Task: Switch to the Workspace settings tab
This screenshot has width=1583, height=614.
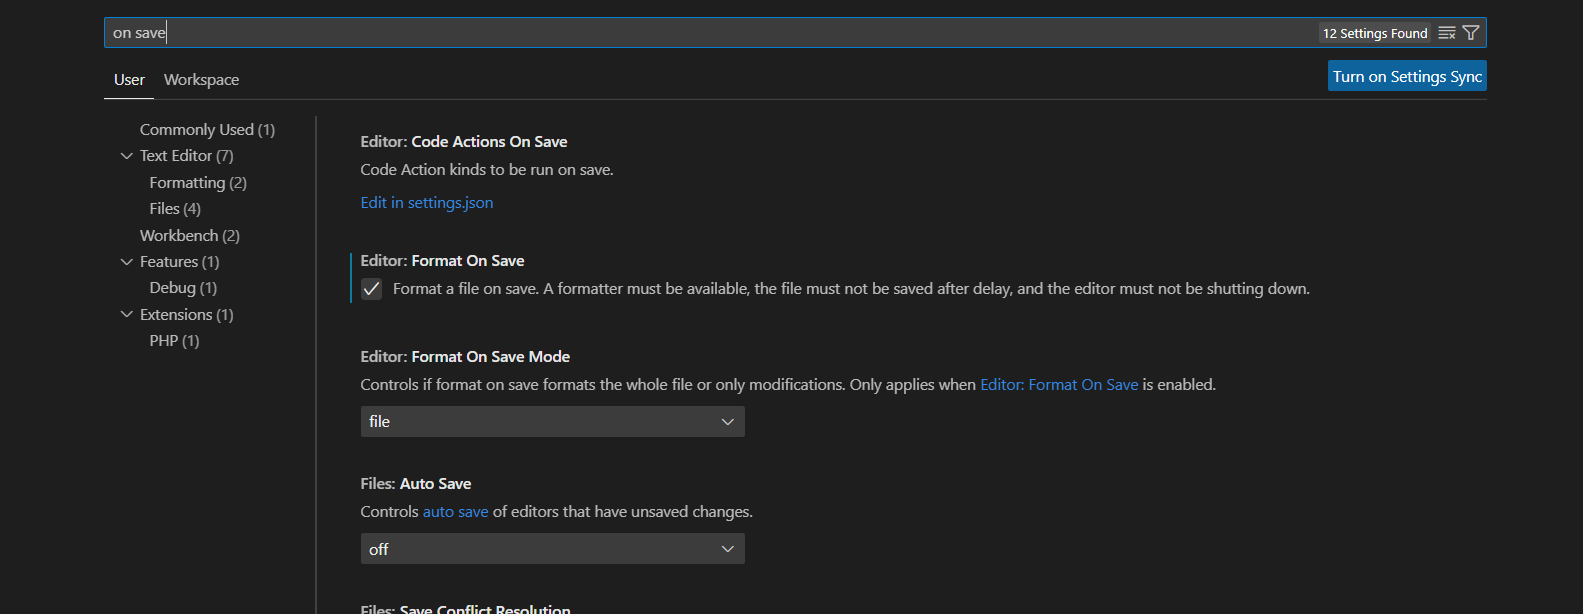Action: [x=201, y=80]
